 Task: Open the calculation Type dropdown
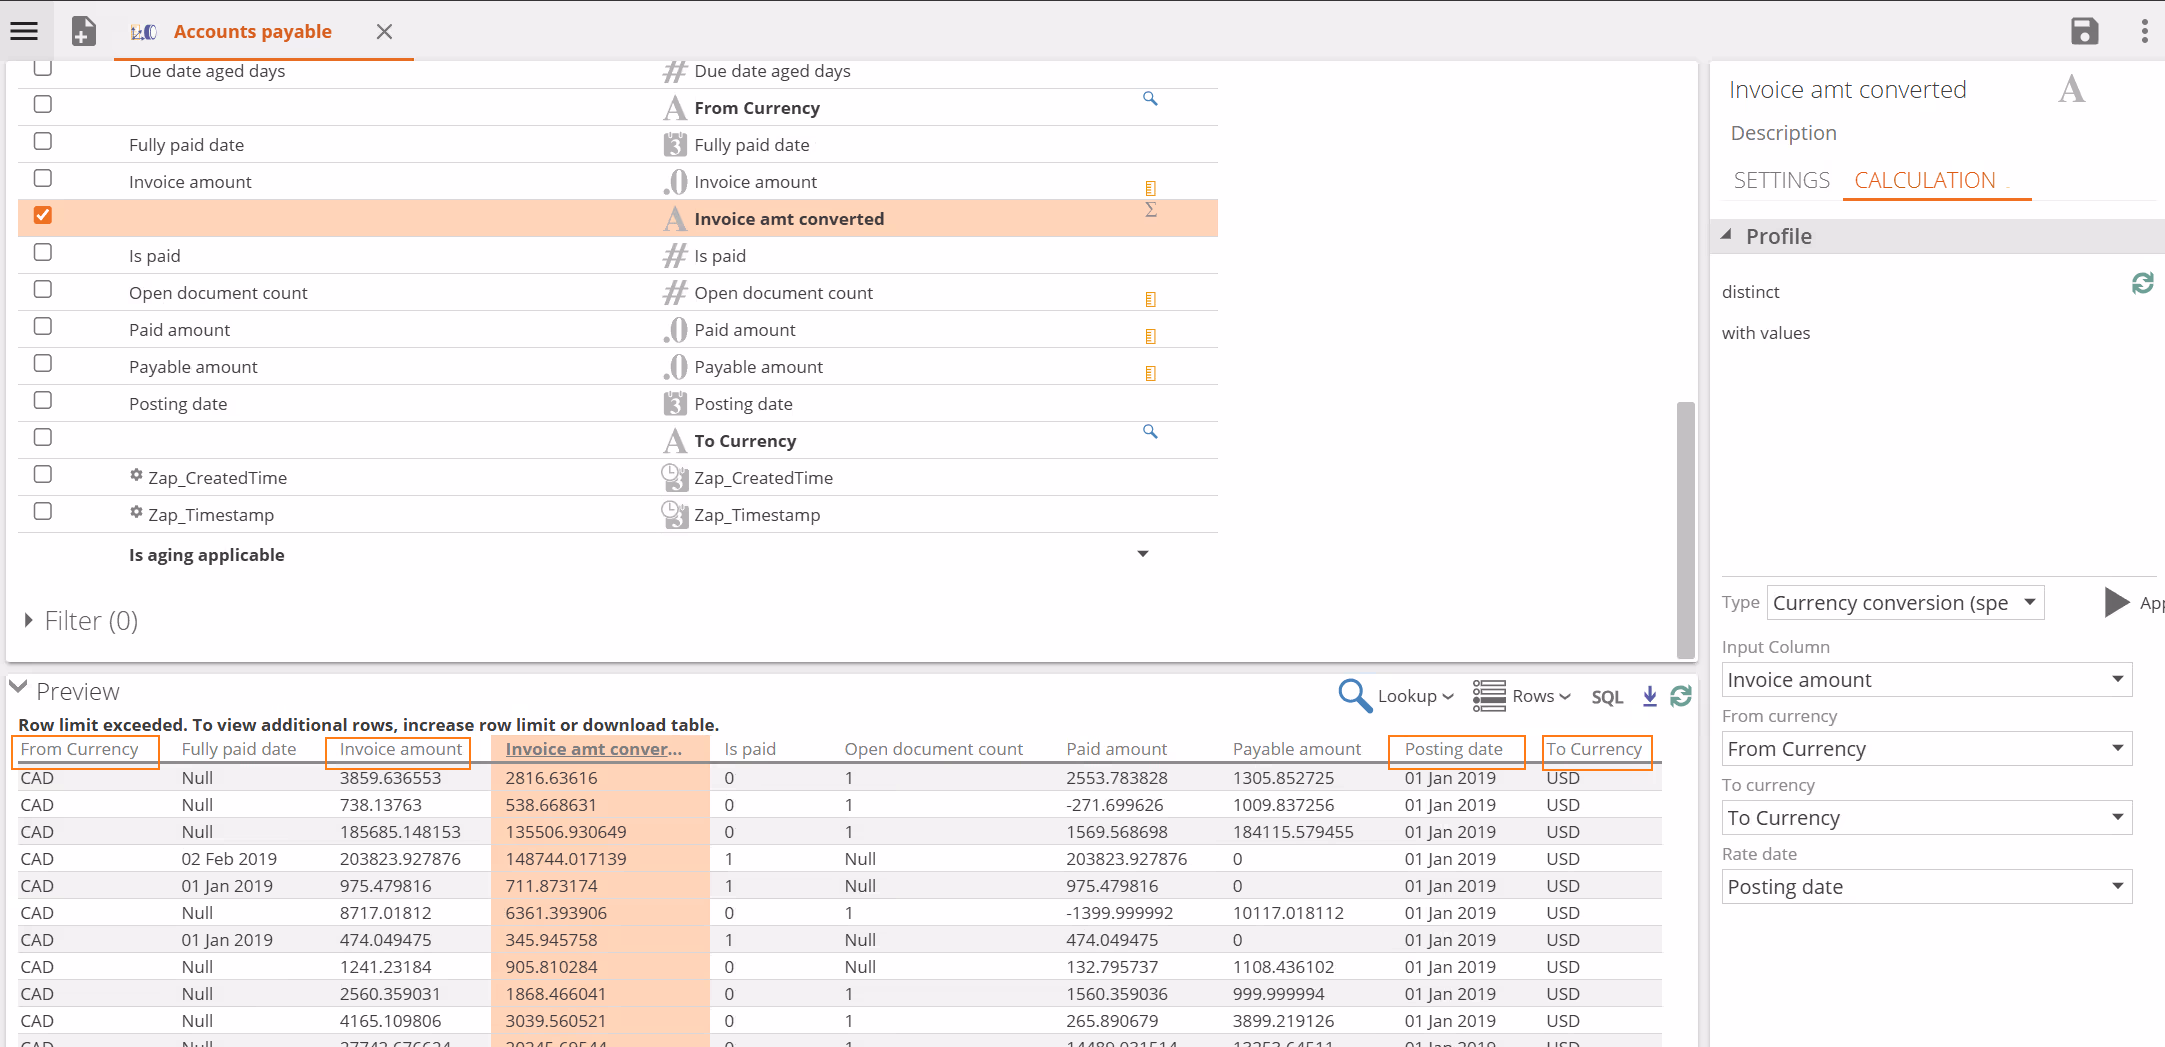click(x=1904, y=603)
